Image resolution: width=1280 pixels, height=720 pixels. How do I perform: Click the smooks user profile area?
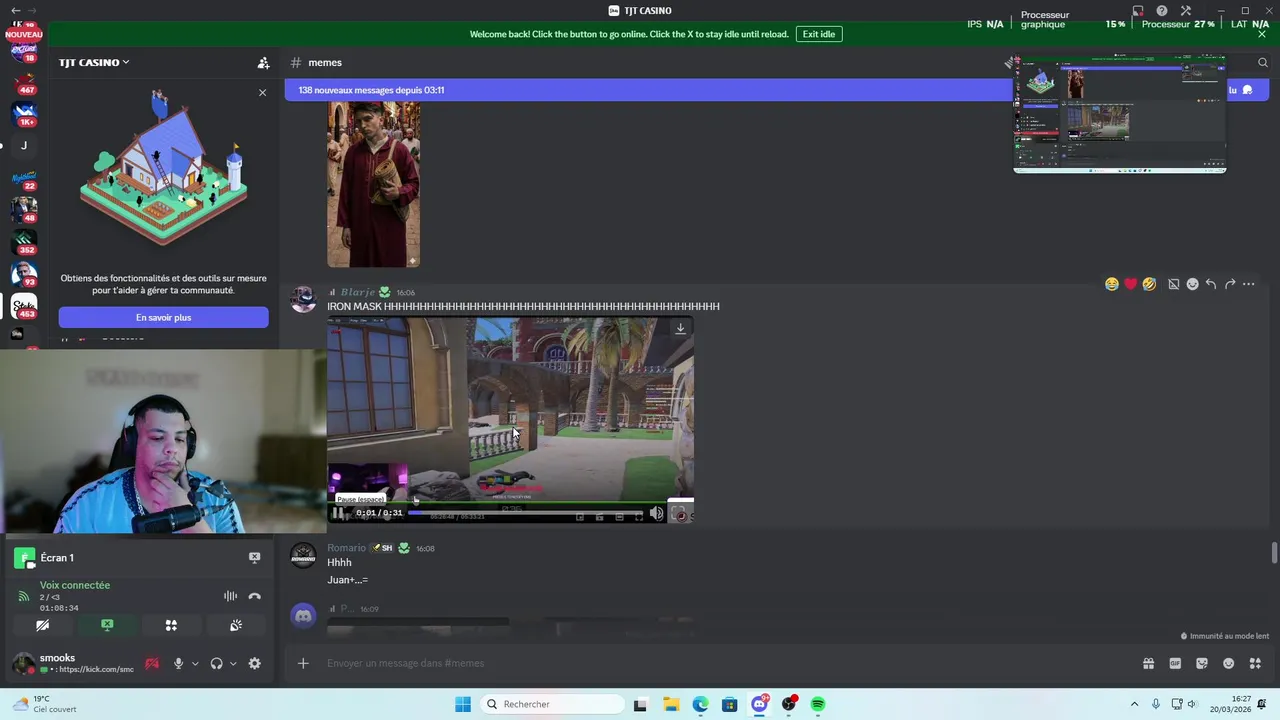(73, 663)
